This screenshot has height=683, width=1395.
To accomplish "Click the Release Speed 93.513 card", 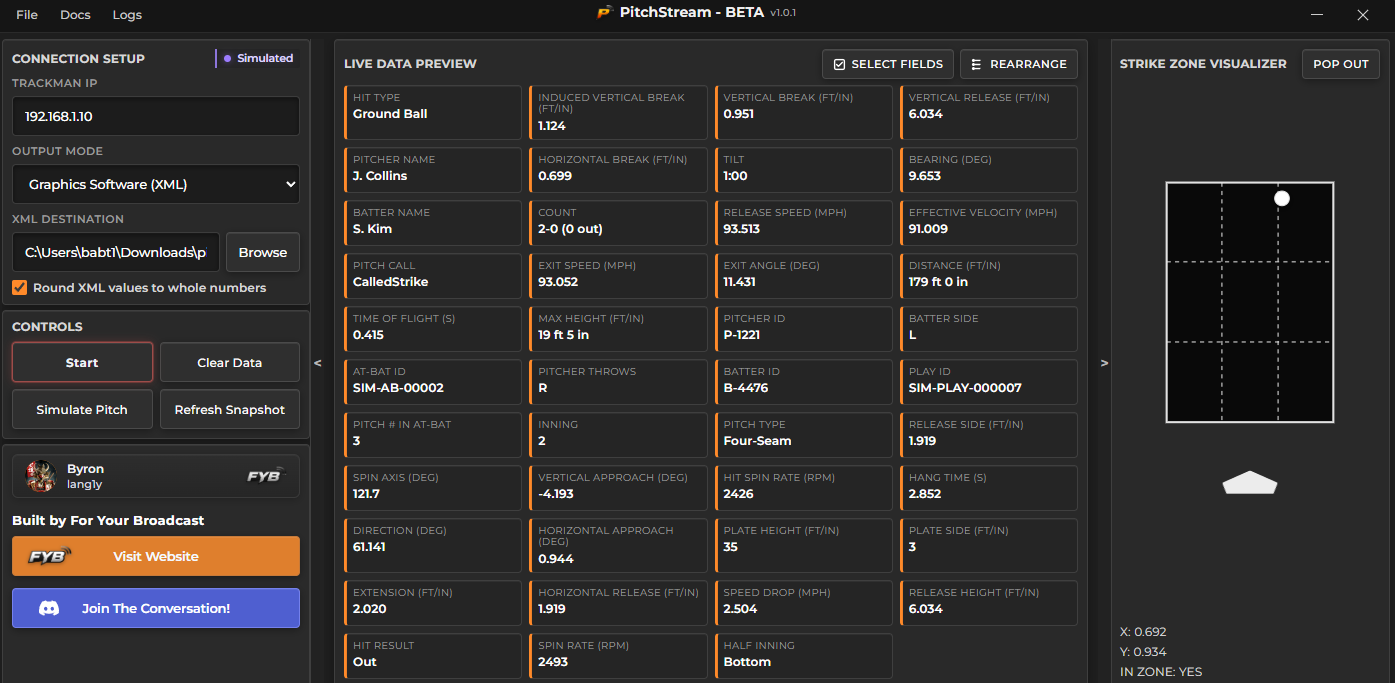I will tap(806, 222).
